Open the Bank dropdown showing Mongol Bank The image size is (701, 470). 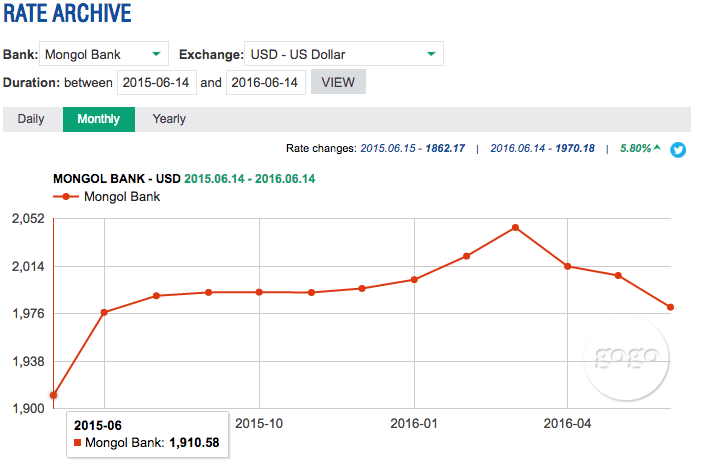104,54
